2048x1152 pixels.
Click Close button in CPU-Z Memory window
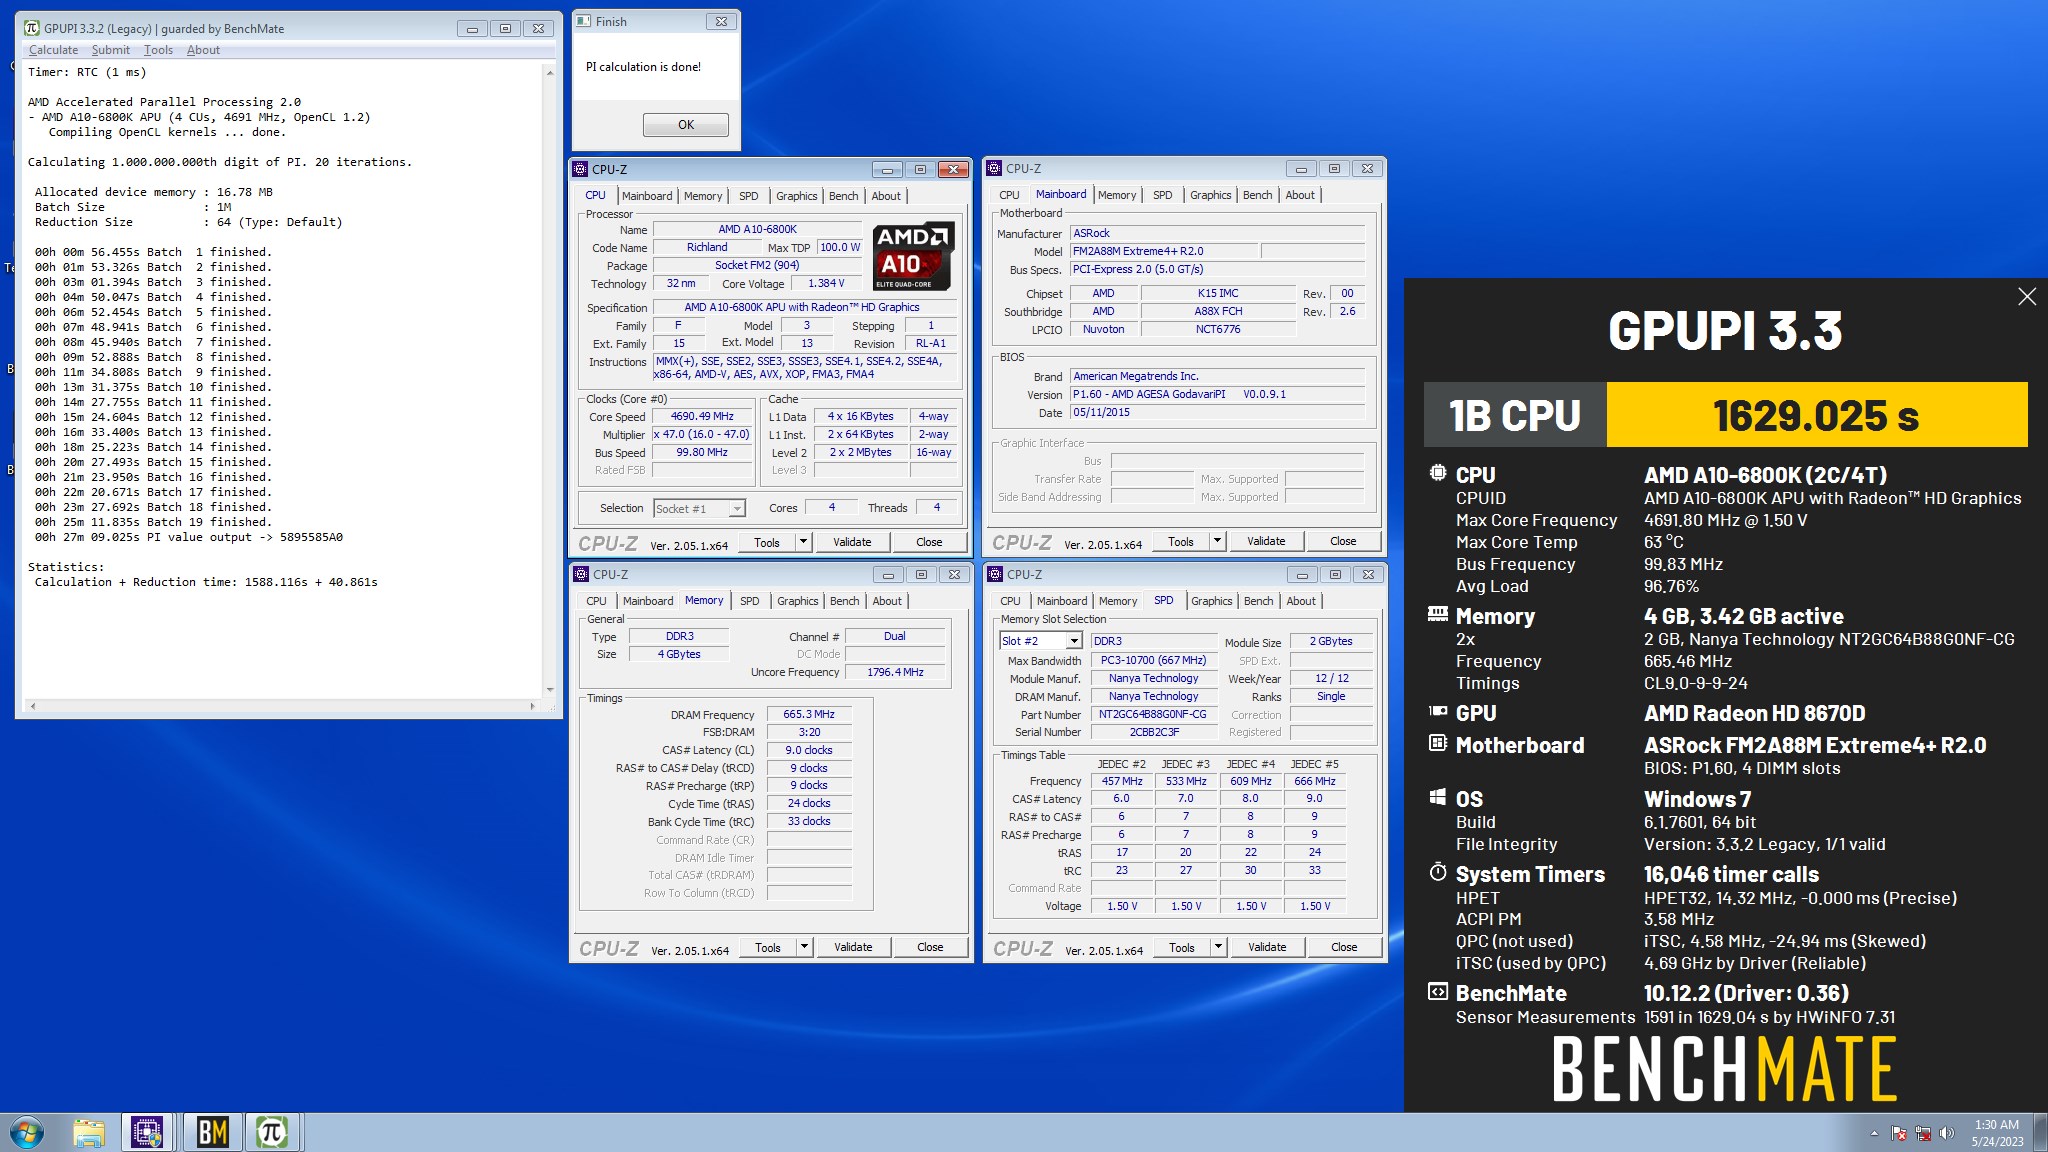(929, 947)
